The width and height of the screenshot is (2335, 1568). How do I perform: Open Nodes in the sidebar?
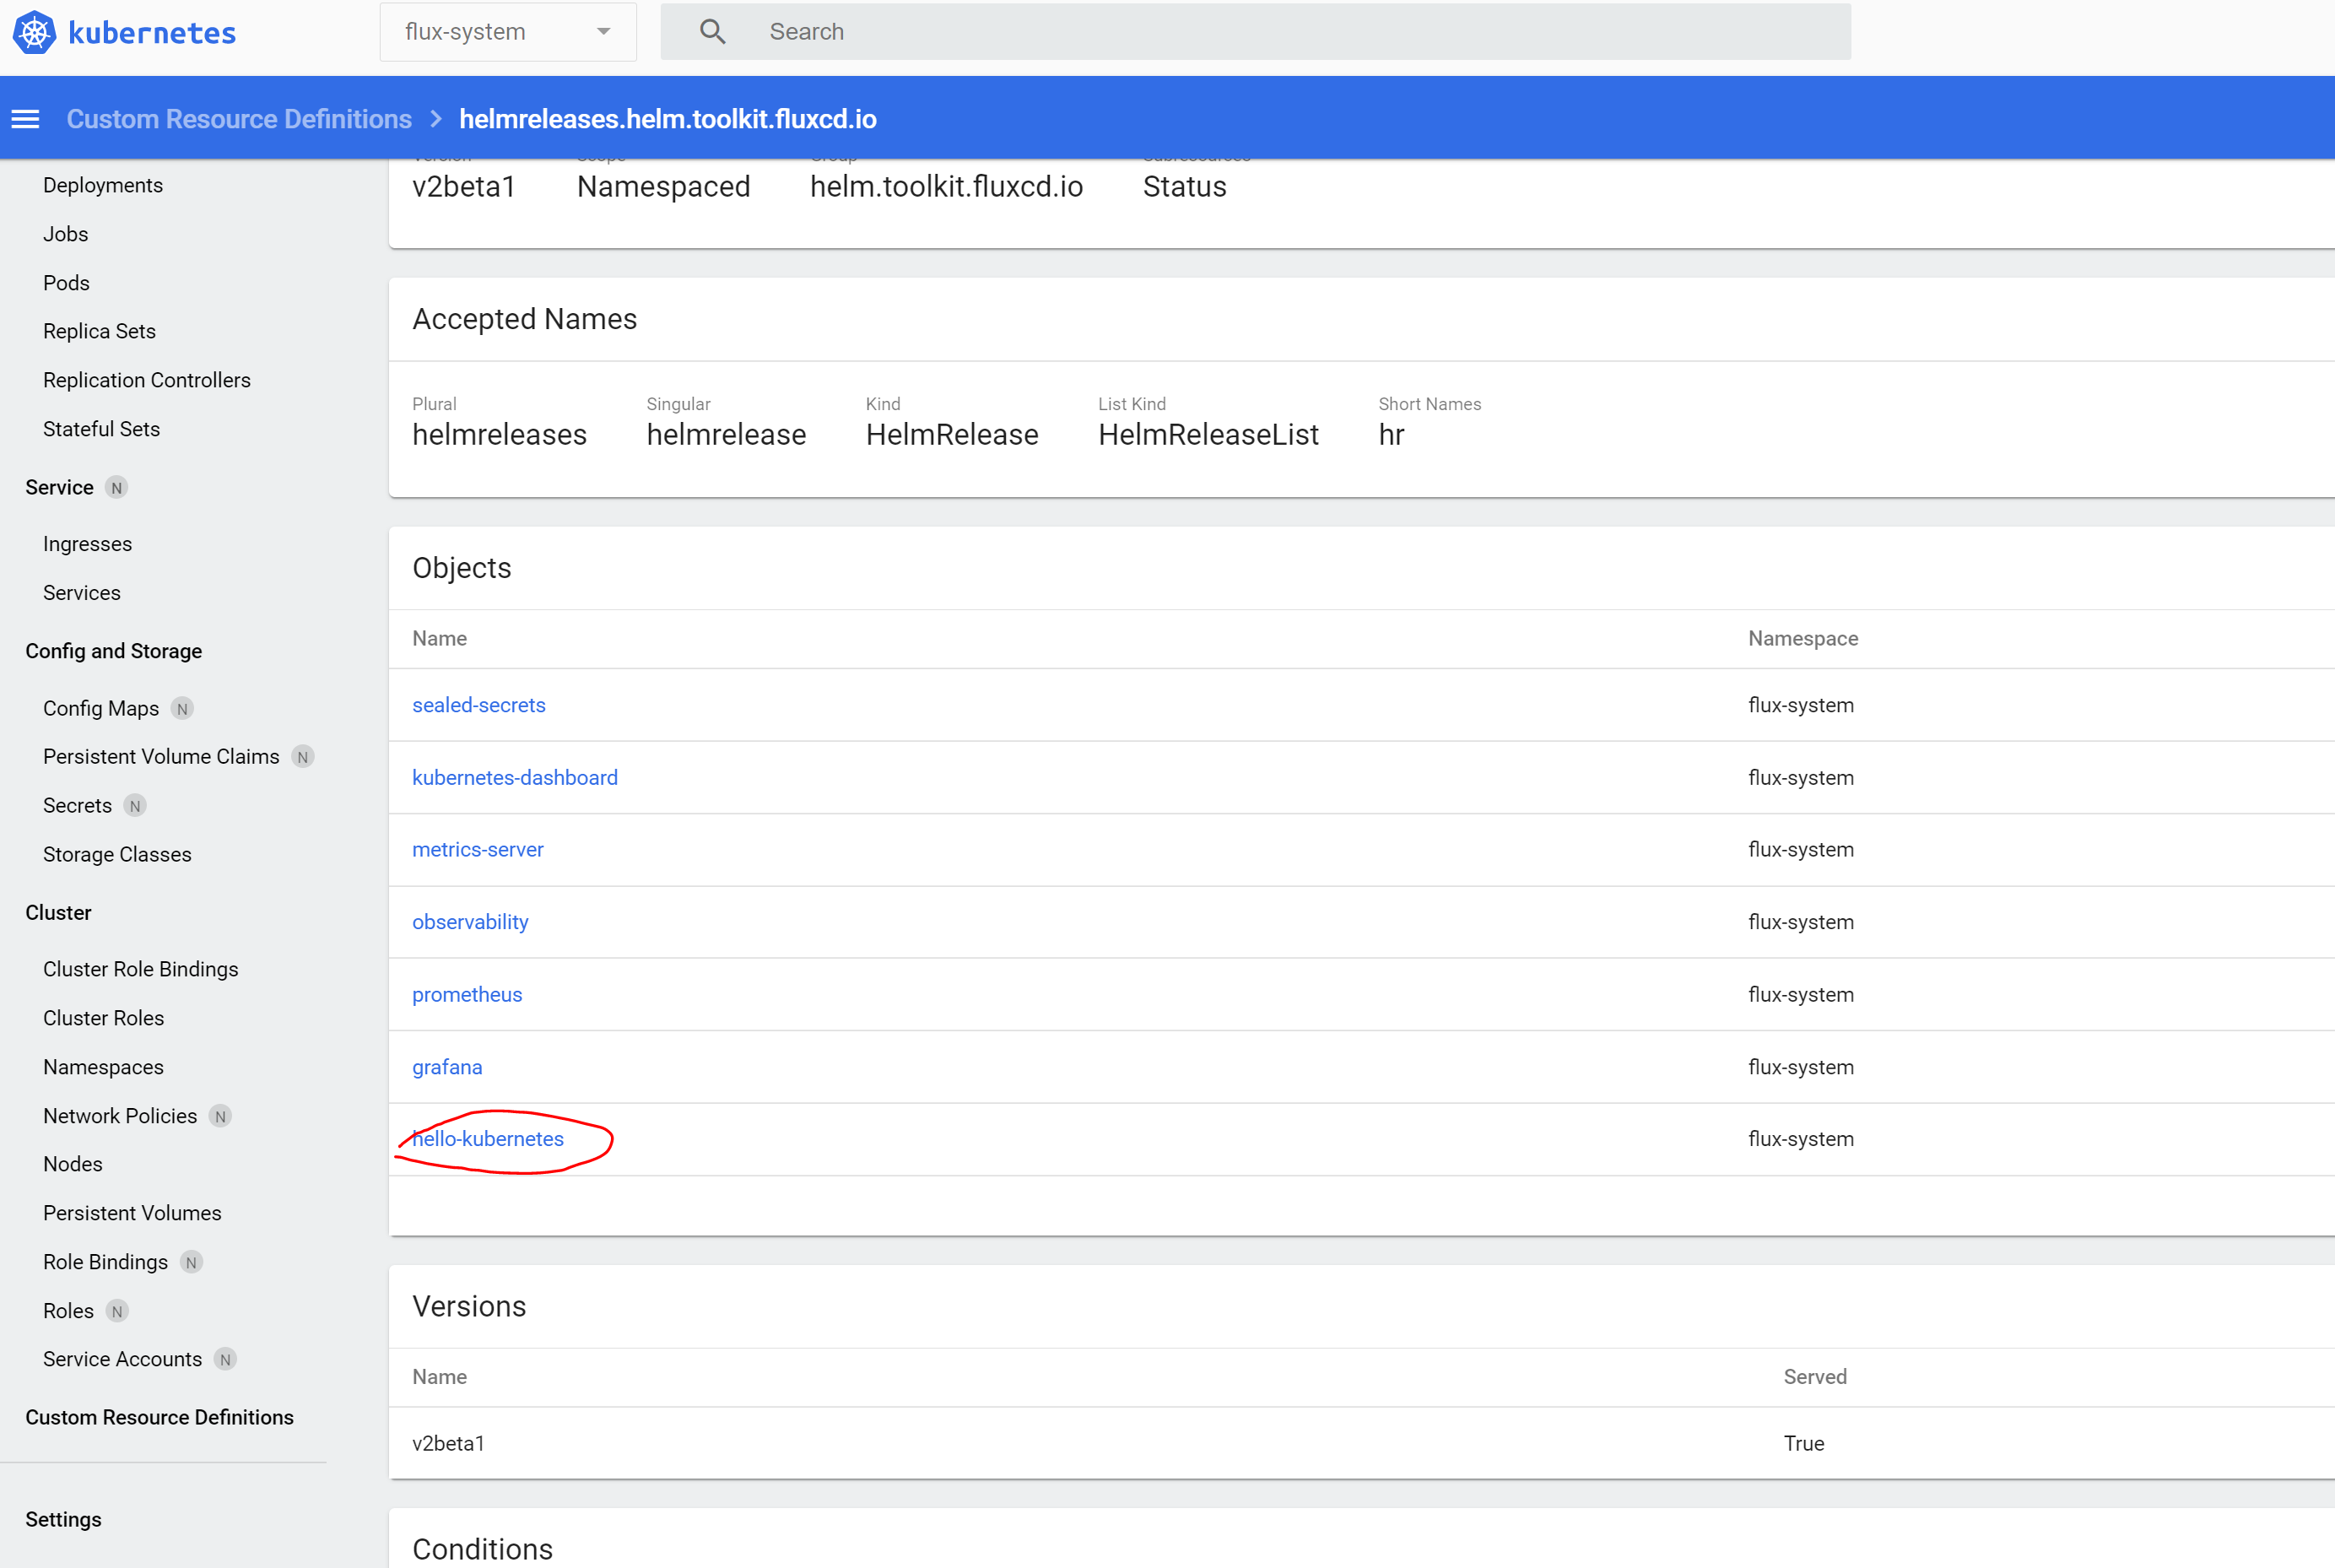pyautogui.click(x=73, y=1164)
